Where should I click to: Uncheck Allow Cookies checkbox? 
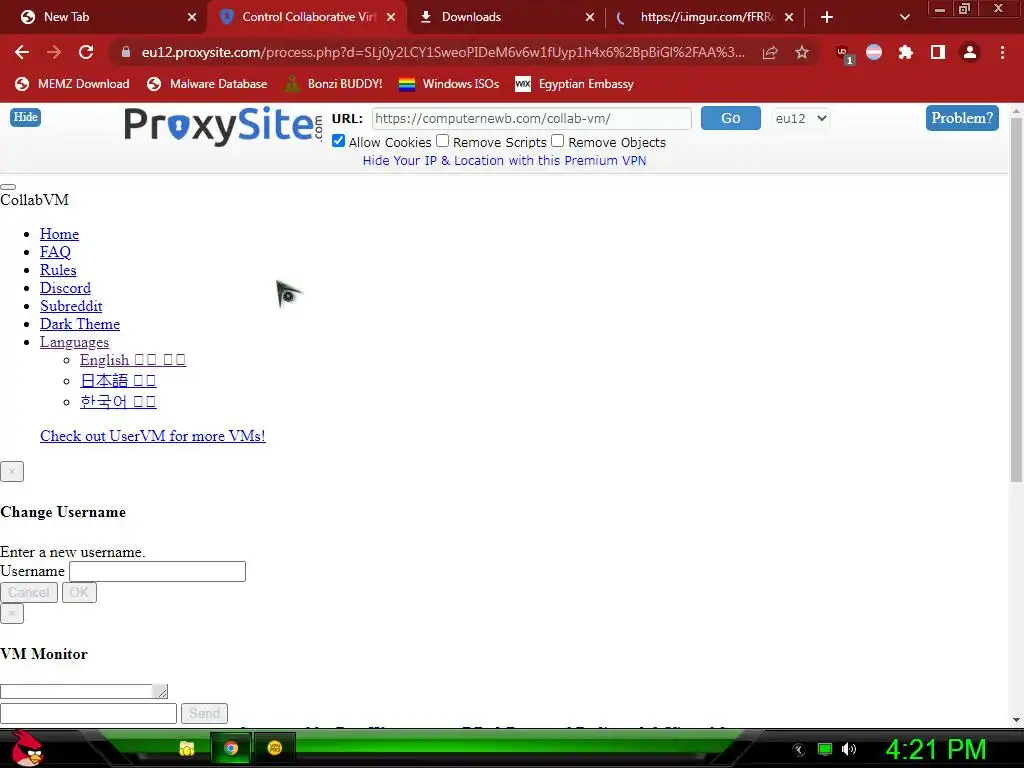[x=338, y=141]
